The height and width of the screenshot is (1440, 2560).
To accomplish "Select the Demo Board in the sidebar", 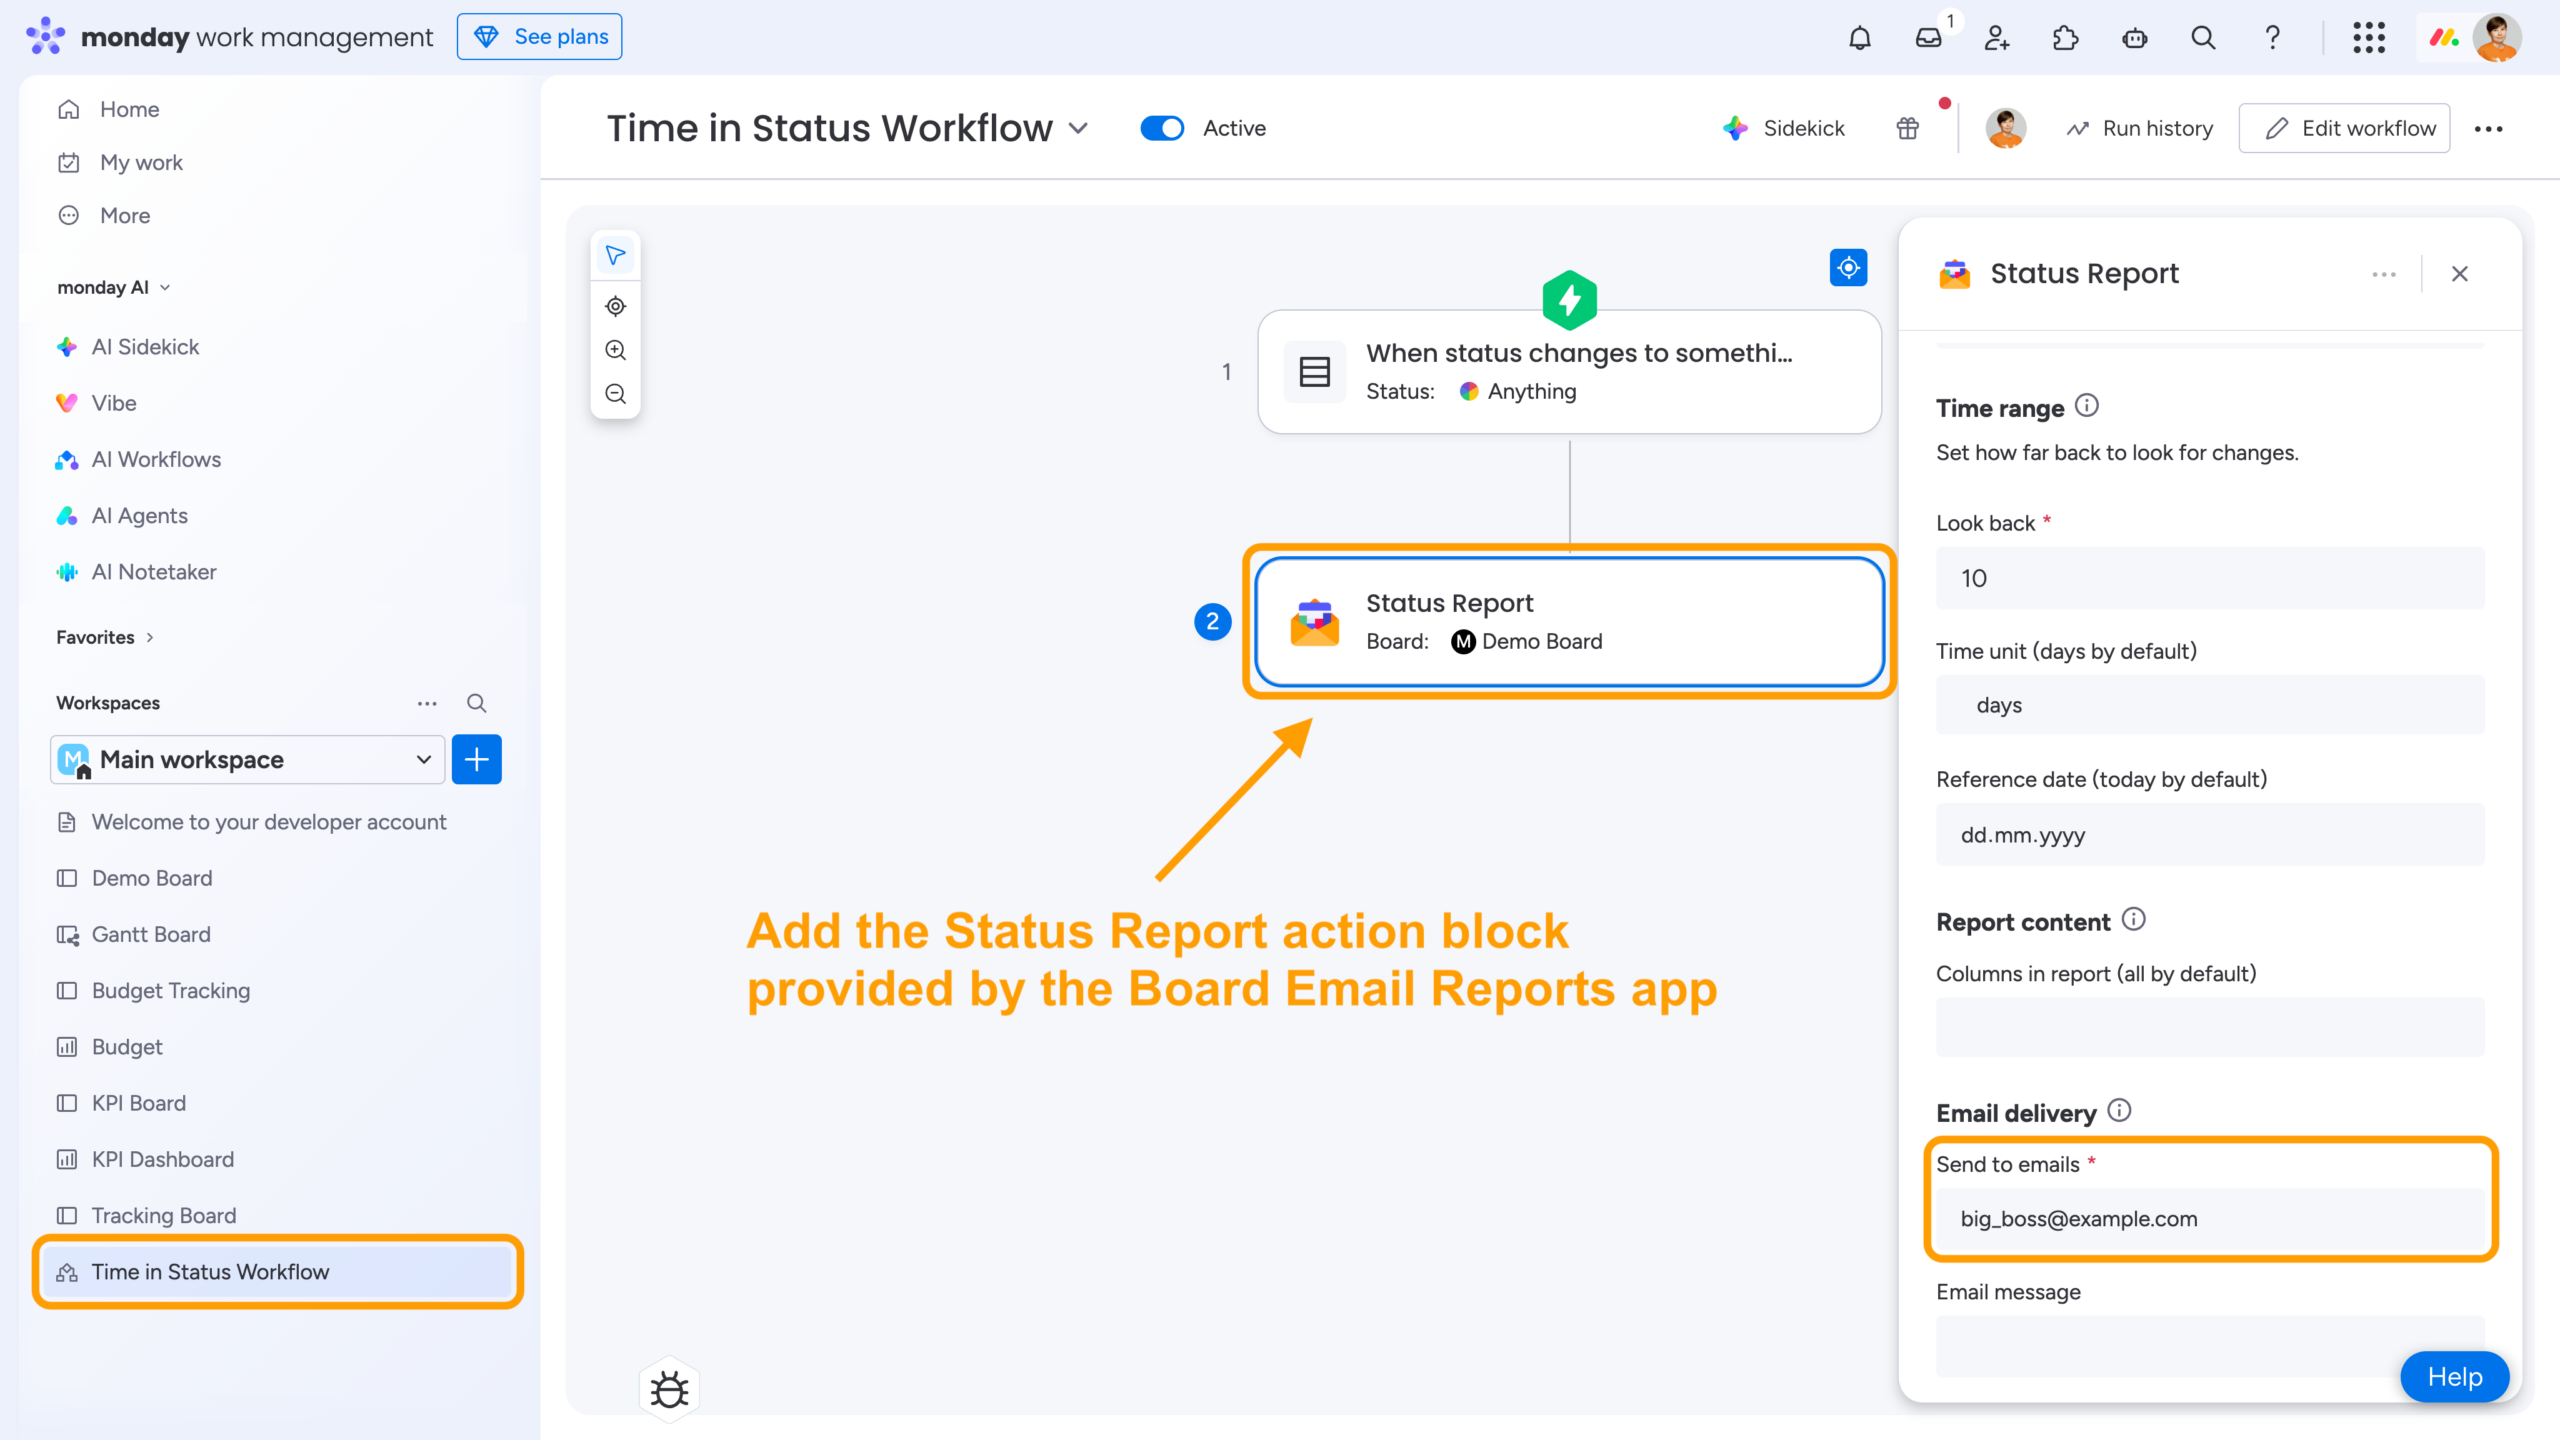I will coord(152,878).
